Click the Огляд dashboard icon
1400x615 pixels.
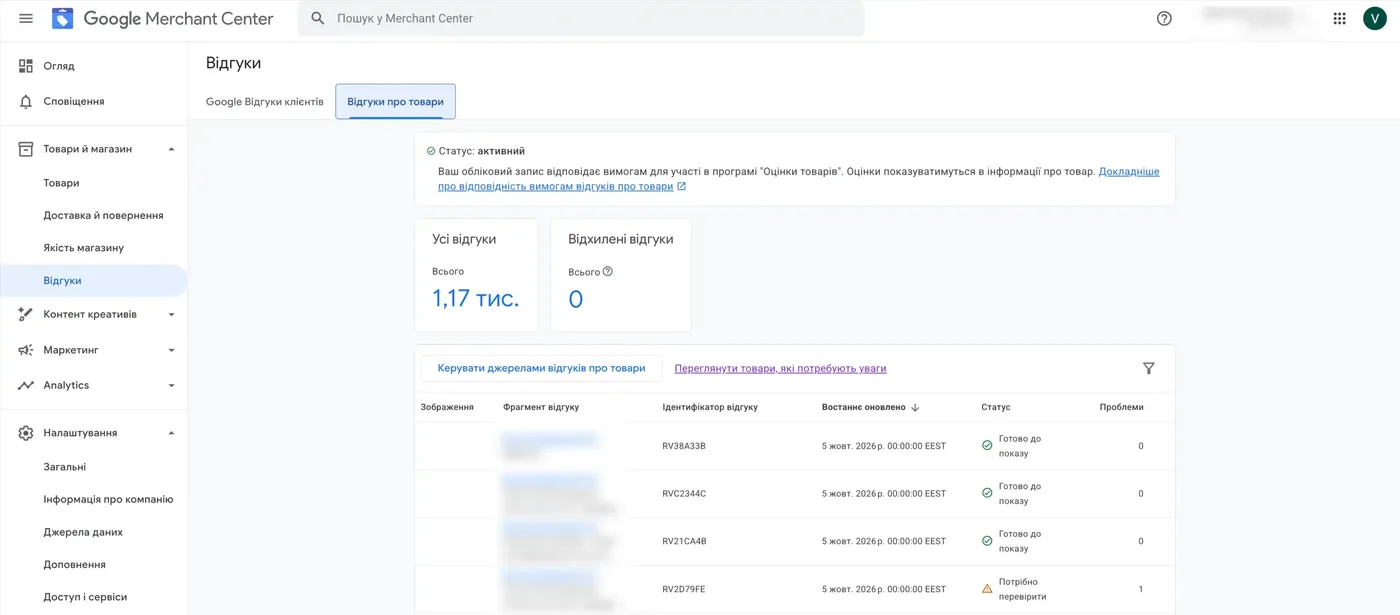26,66
